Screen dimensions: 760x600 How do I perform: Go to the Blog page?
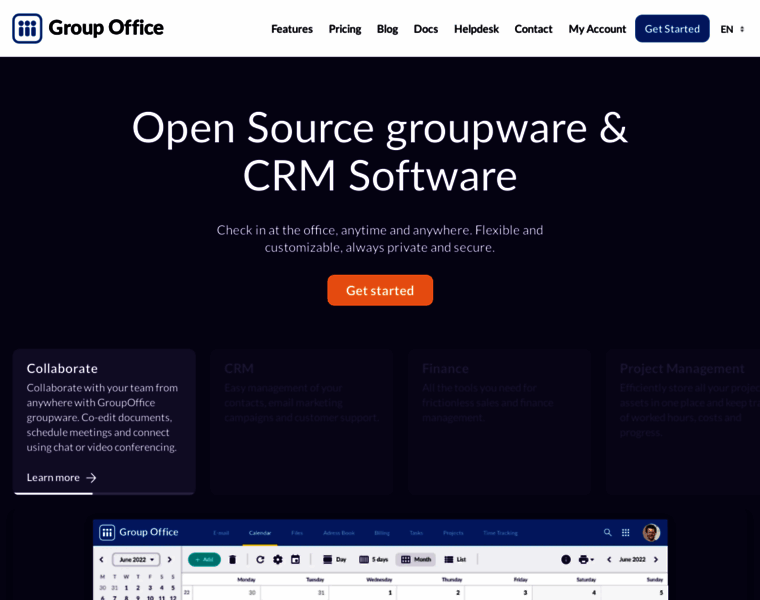(387, 29)
